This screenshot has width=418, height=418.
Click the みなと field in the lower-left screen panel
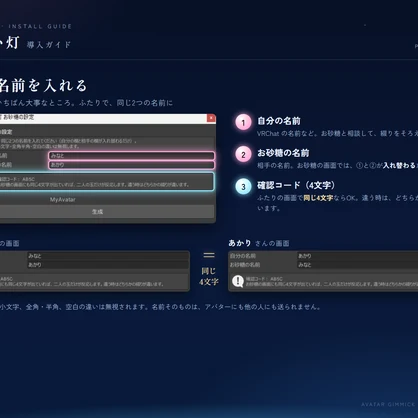pos(108,256)
